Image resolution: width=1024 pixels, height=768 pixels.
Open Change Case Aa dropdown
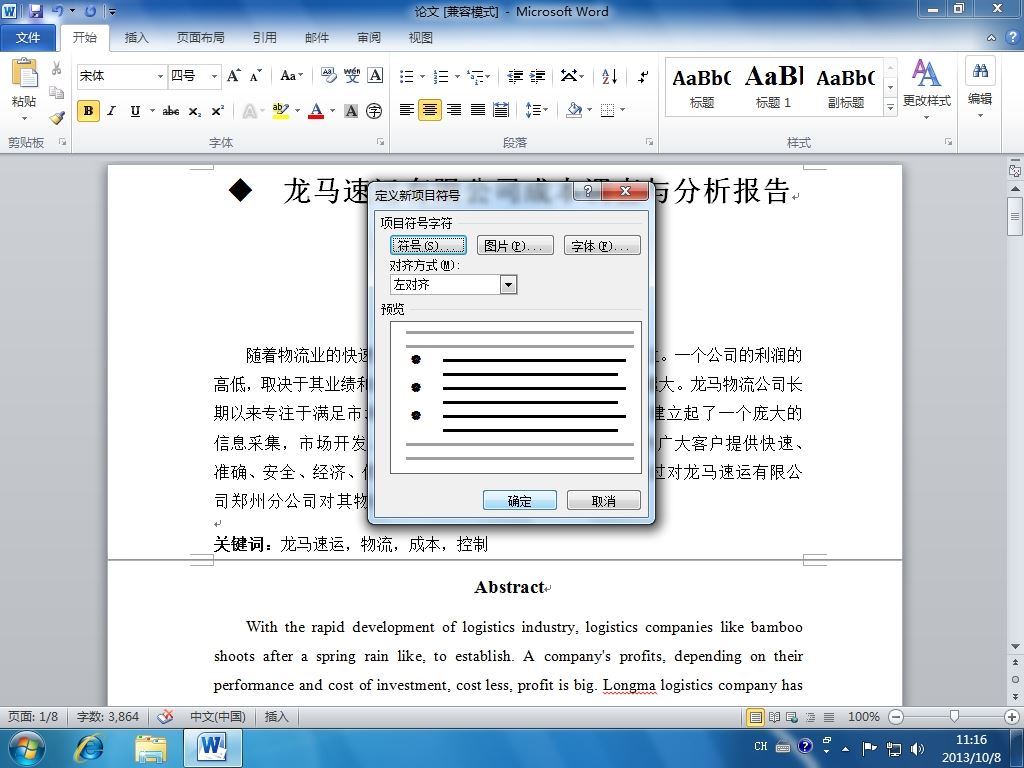click(x=291, y=76)
